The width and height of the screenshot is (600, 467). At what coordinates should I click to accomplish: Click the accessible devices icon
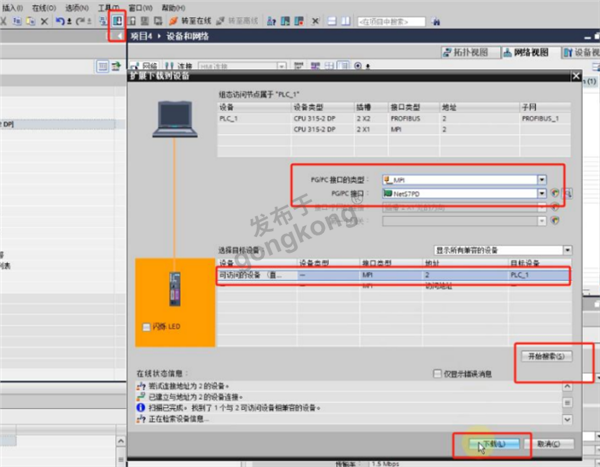pos(271,21)
